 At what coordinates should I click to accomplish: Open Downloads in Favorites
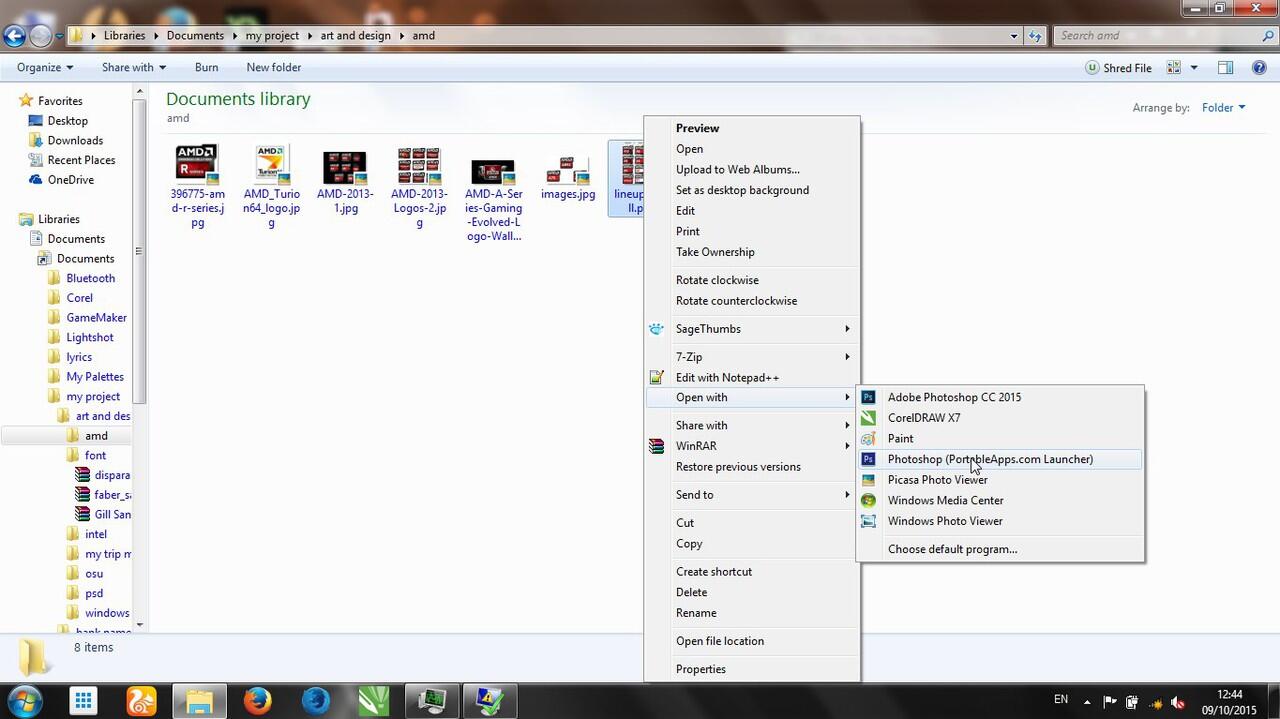pyautogui.click(x=75, y=140)
